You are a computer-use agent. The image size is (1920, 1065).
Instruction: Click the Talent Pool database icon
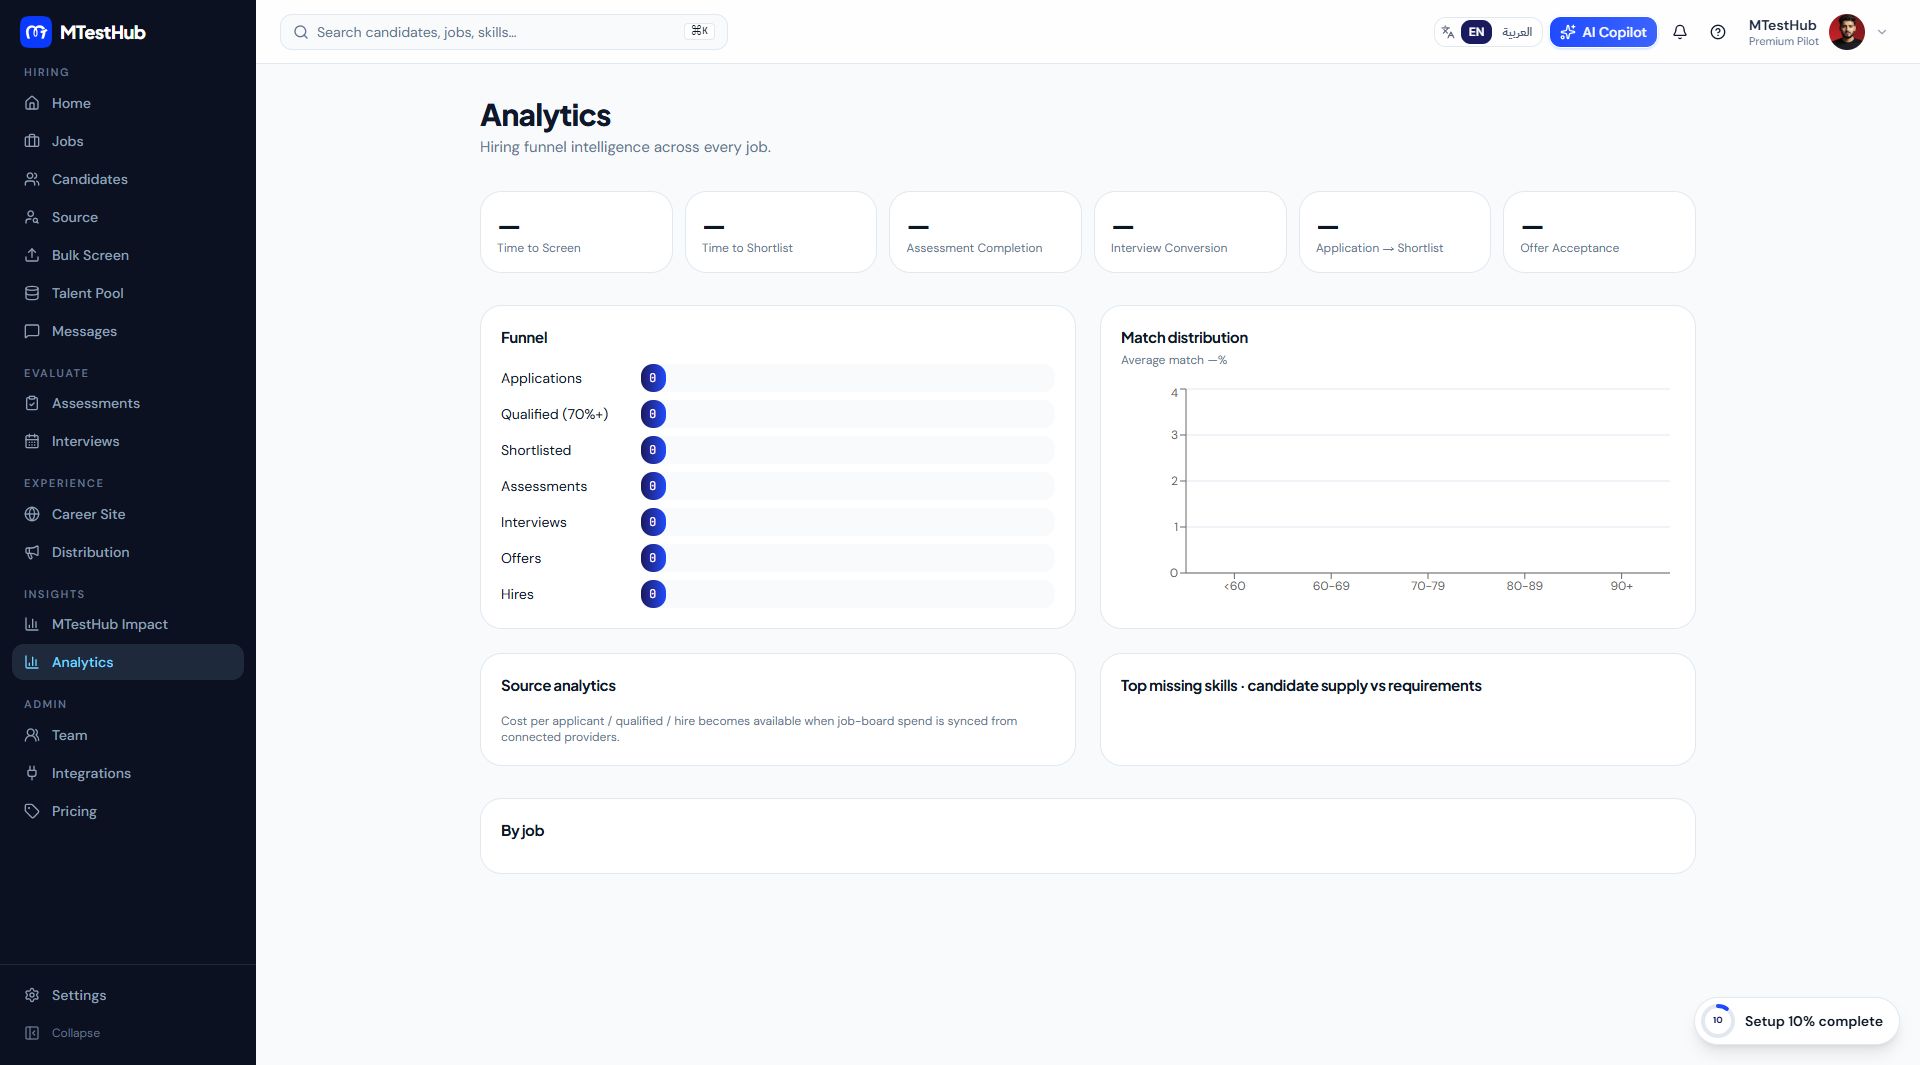[32, 293]
